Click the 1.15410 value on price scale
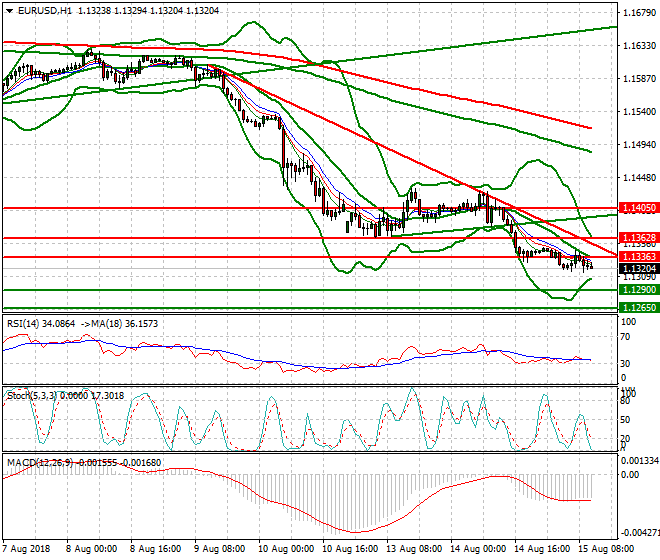The height and width of the screenshot is (560, 660). coord(638,112)
